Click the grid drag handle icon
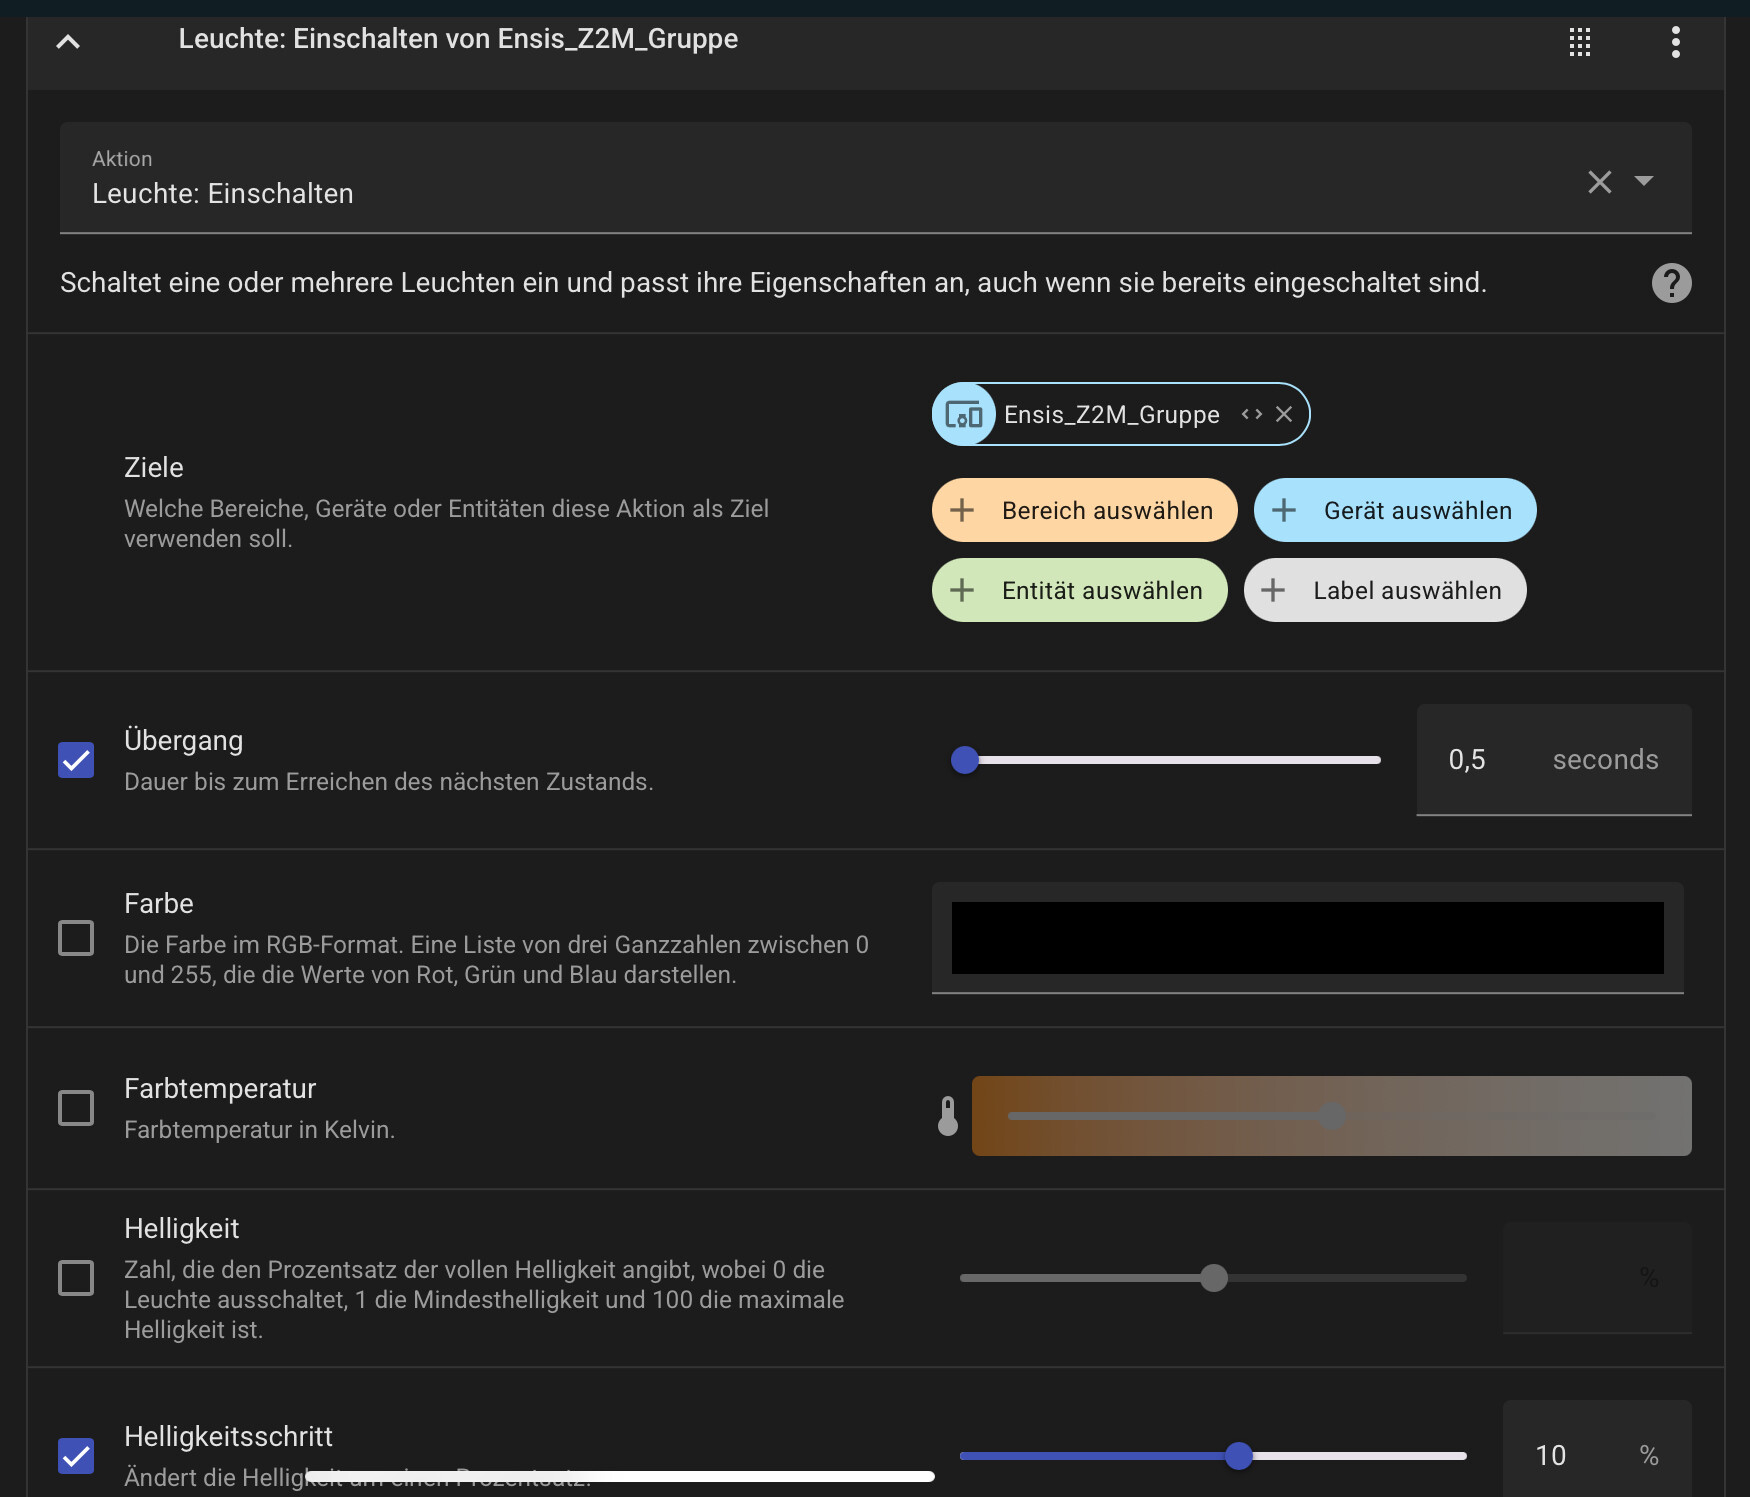Viewport: 1750px width, 1497px height. pyautogui.click(x=1579, y=42)
